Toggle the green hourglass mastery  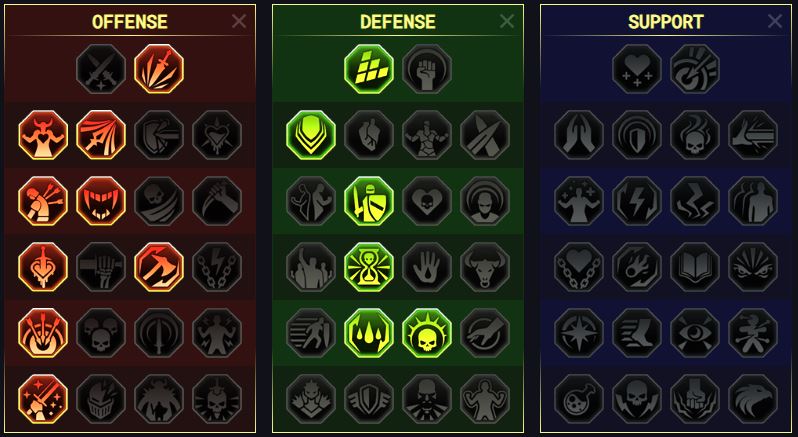pyautogui.click(x=369, y=267)
